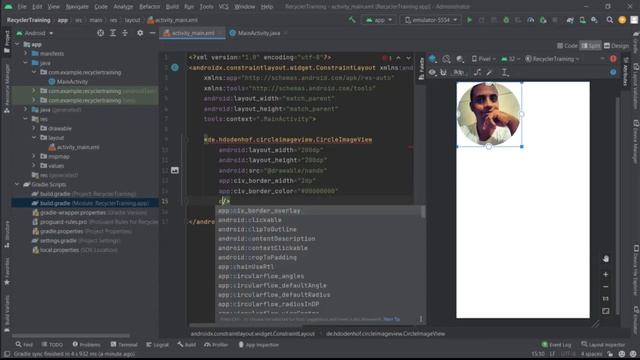This screenshot has width=640, height=360.
Task: Open the VCS menu
Action: pyautogui.click(x=223, y=7)
